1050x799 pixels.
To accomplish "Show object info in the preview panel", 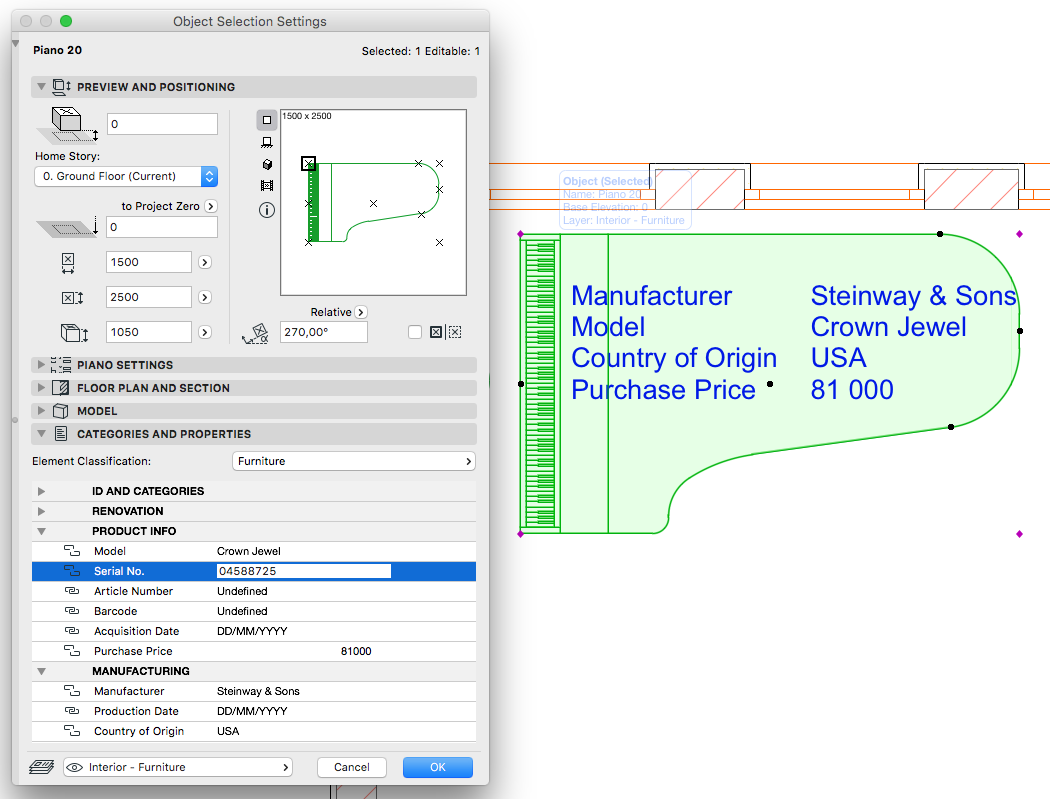I will [x=265, y=210].
